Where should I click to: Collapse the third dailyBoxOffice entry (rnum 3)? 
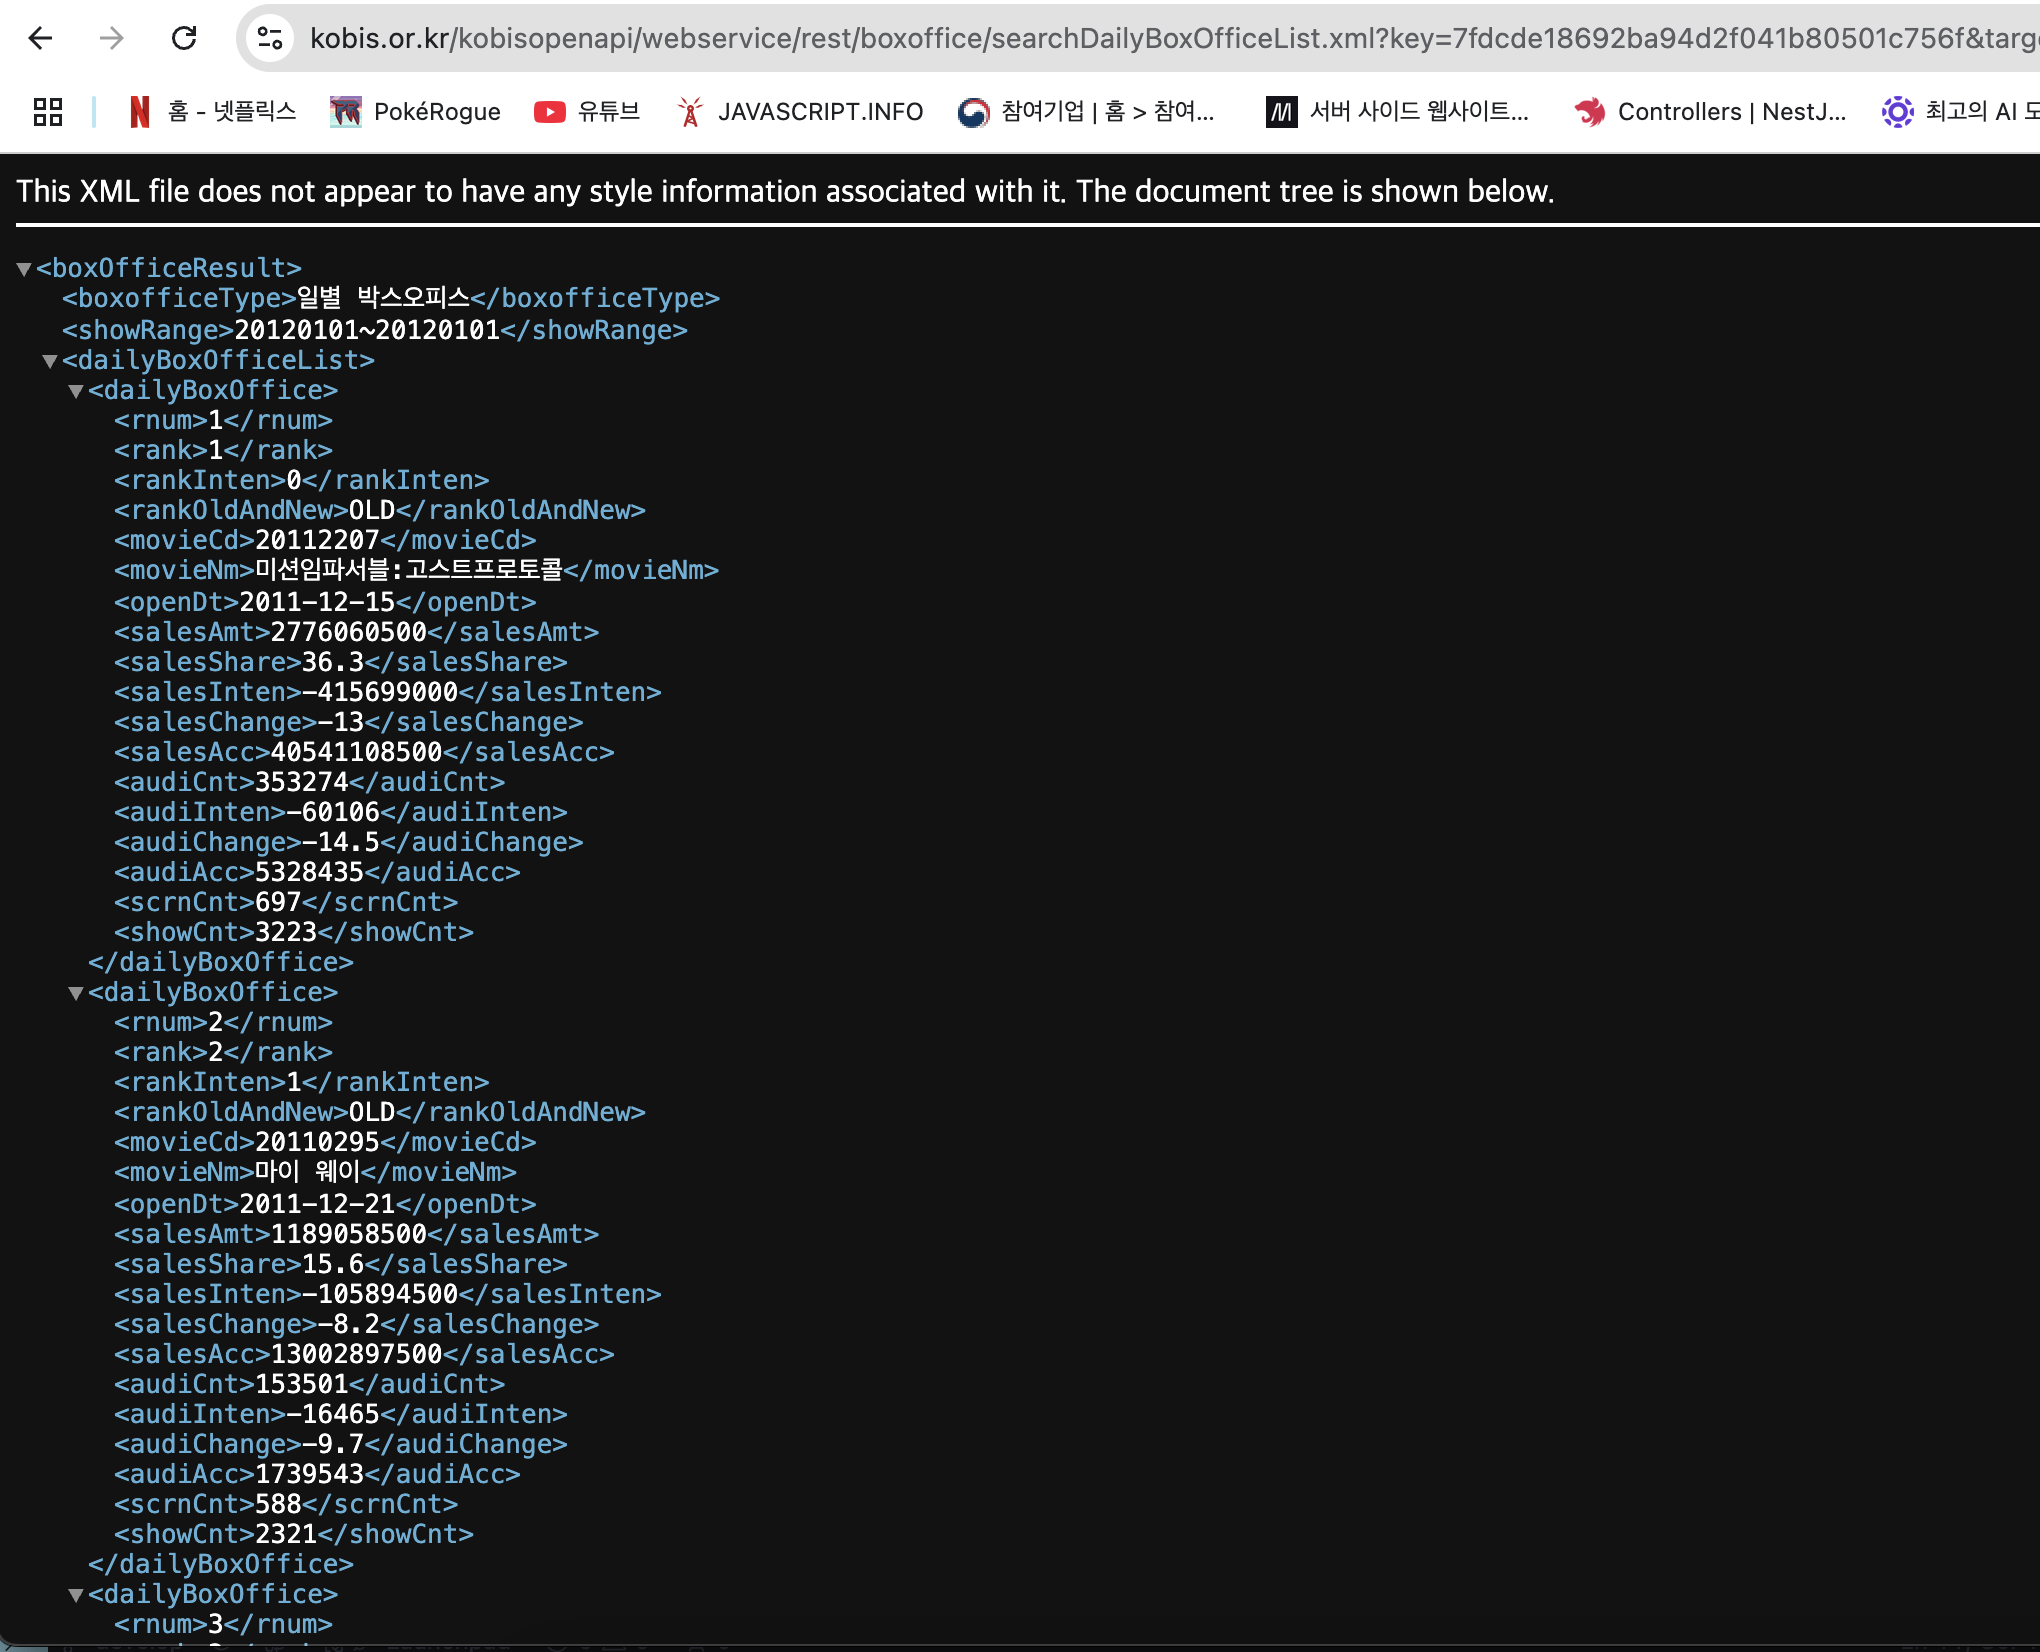tap(76, 1595)
